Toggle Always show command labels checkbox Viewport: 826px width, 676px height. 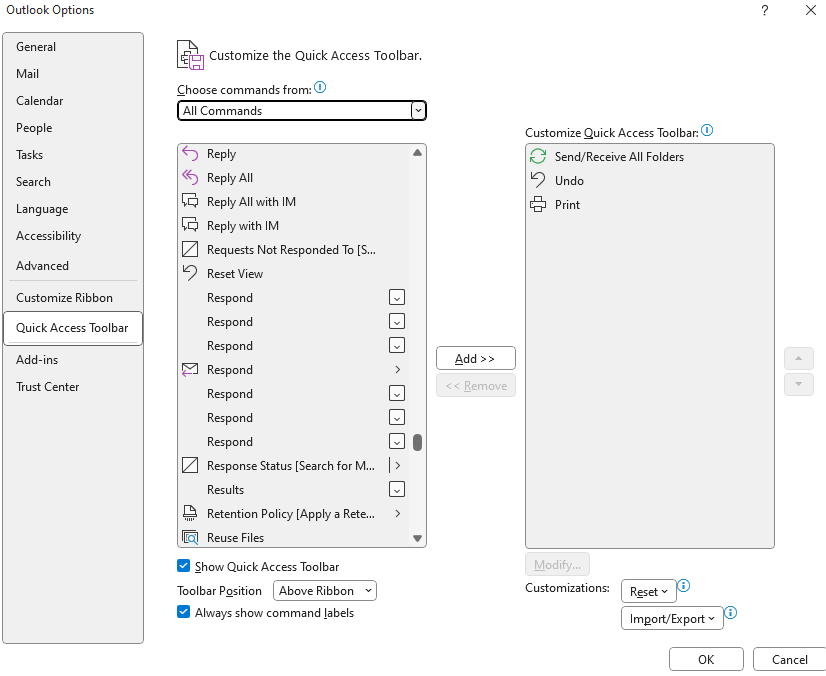pyautogui.click(x=183, y=612)
